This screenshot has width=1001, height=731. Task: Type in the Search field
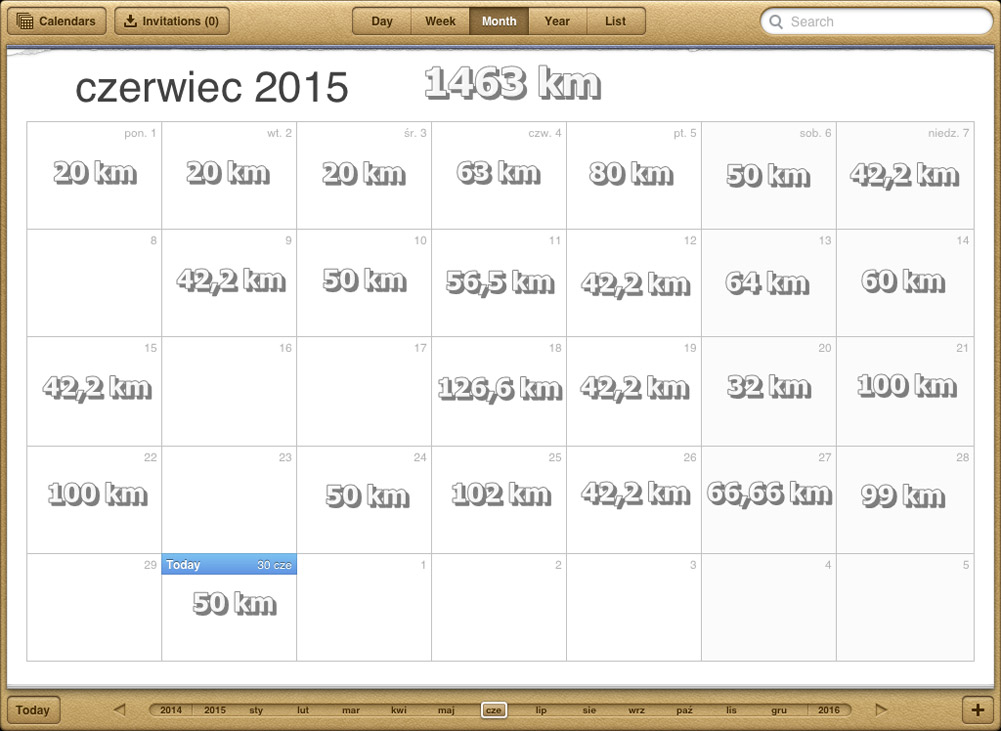(885, 22)
